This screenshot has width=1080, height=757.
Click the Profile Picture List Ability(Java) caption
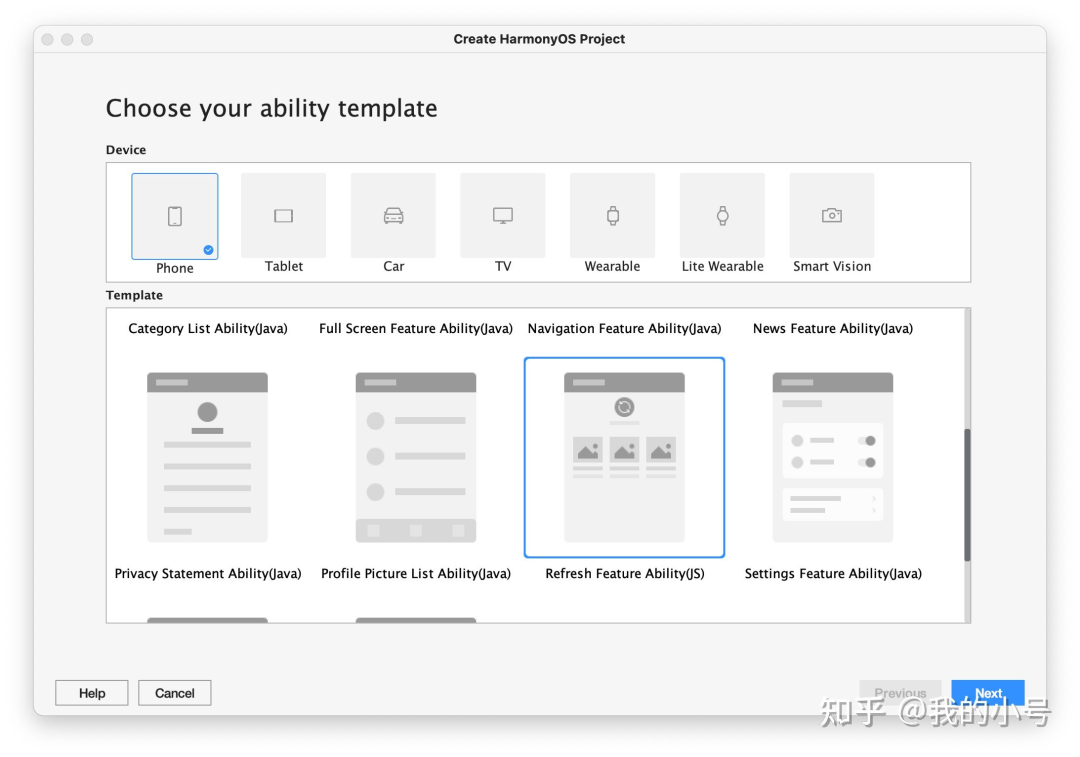416,574
